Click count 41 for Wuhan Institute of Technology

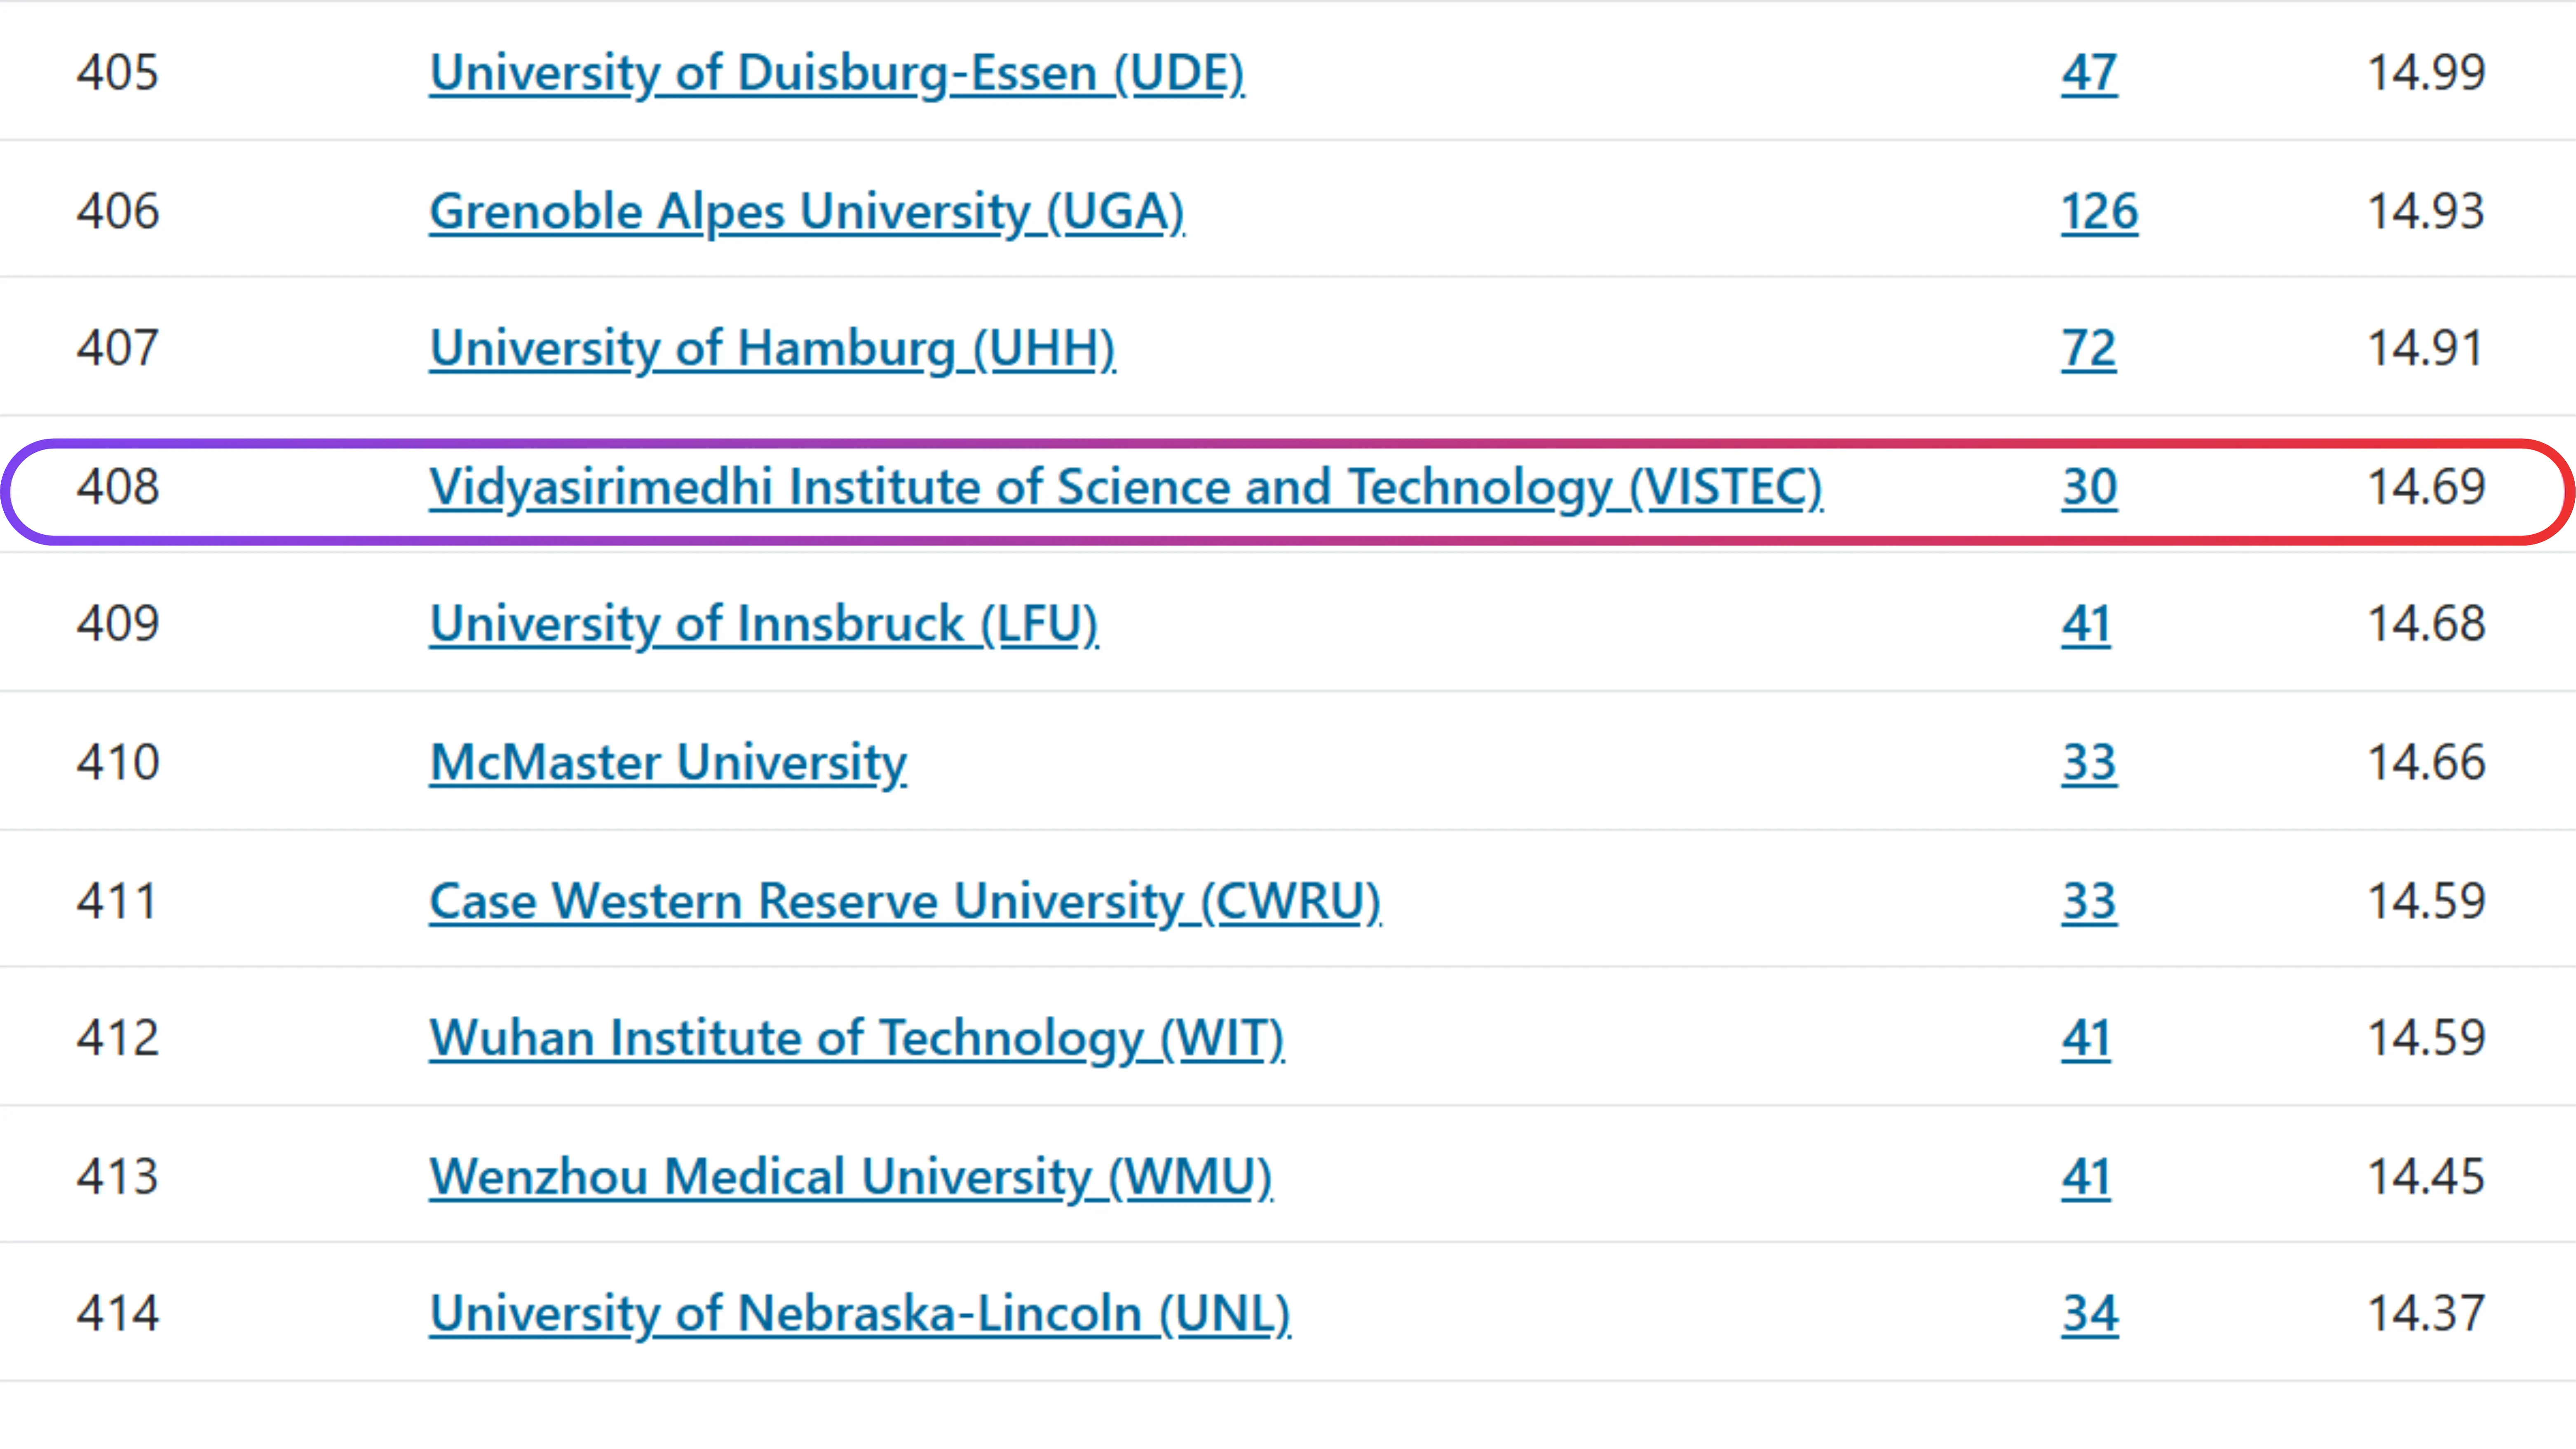(2086, 1039)
